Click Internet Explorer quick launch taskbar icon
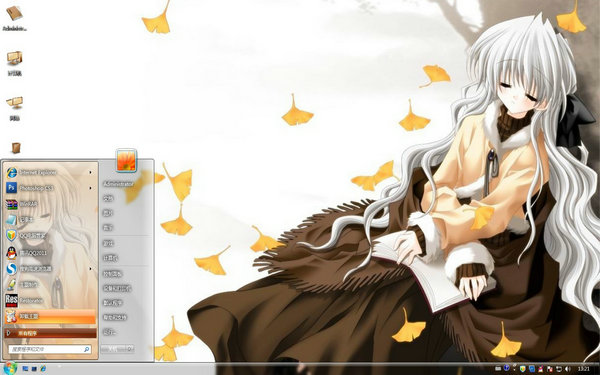The width and height of the screenshot is (600, 375). tap(43, 368)
